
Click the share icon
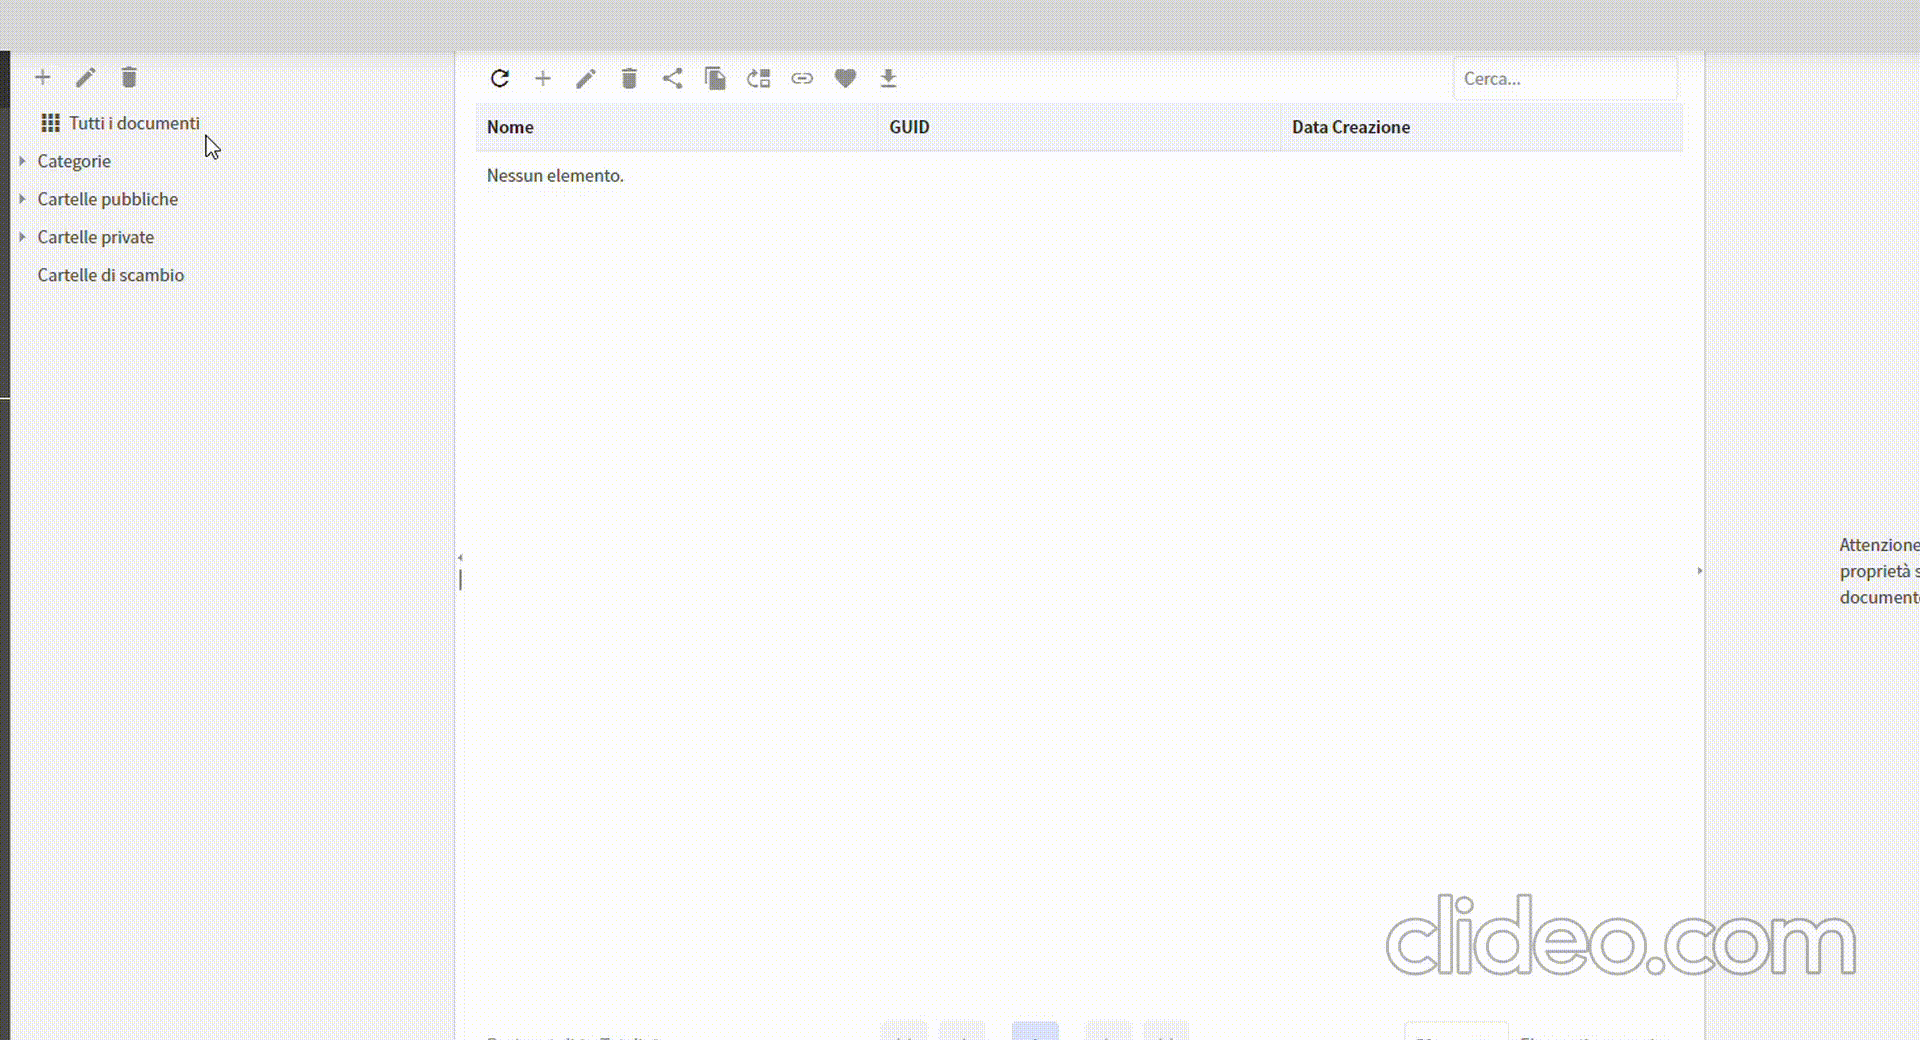pyautogui.click(x=672, y=78)
